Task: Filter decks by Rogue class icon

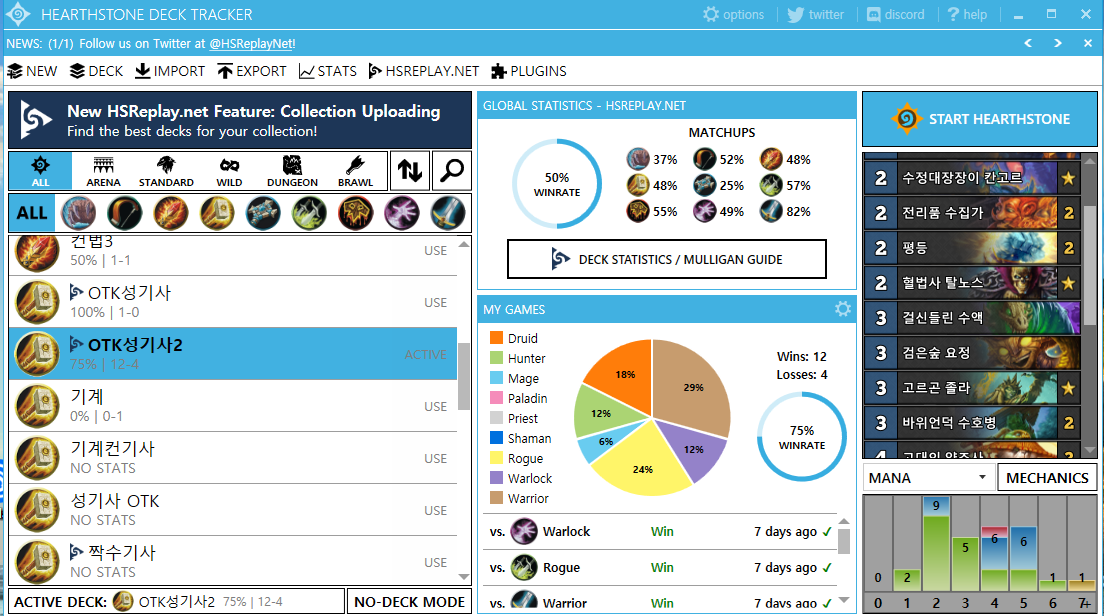Action: [x=309, y=213]
